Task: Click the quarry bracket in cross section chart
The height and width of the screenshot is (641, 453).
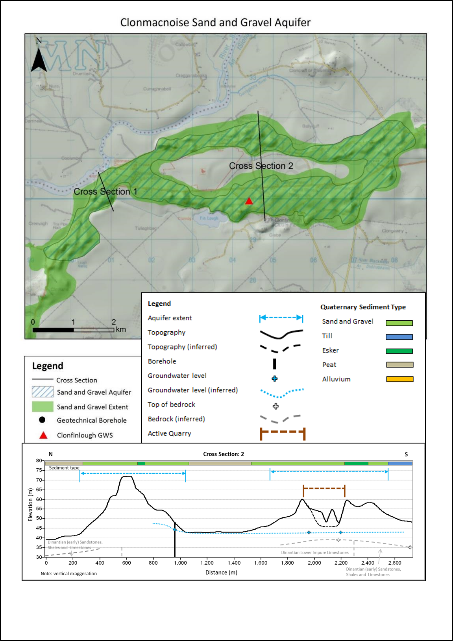Action: coord(324,491)
